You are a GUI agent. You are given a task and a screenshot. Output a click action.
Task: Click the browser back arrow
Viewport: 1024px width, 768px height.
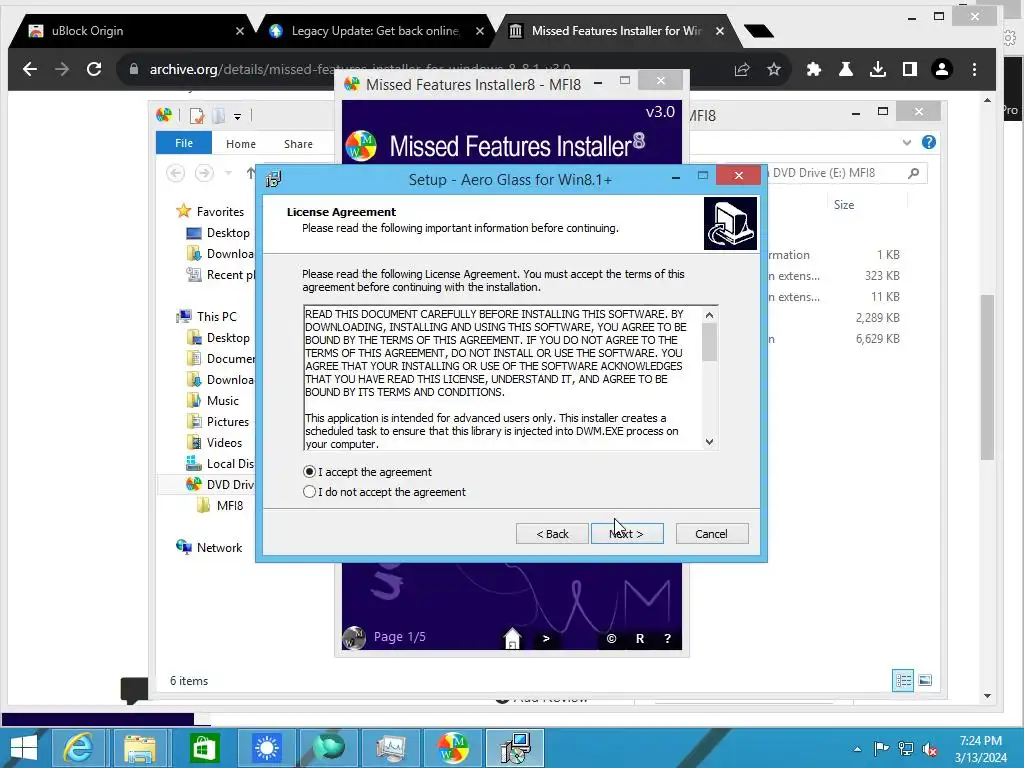coord(30,69)
